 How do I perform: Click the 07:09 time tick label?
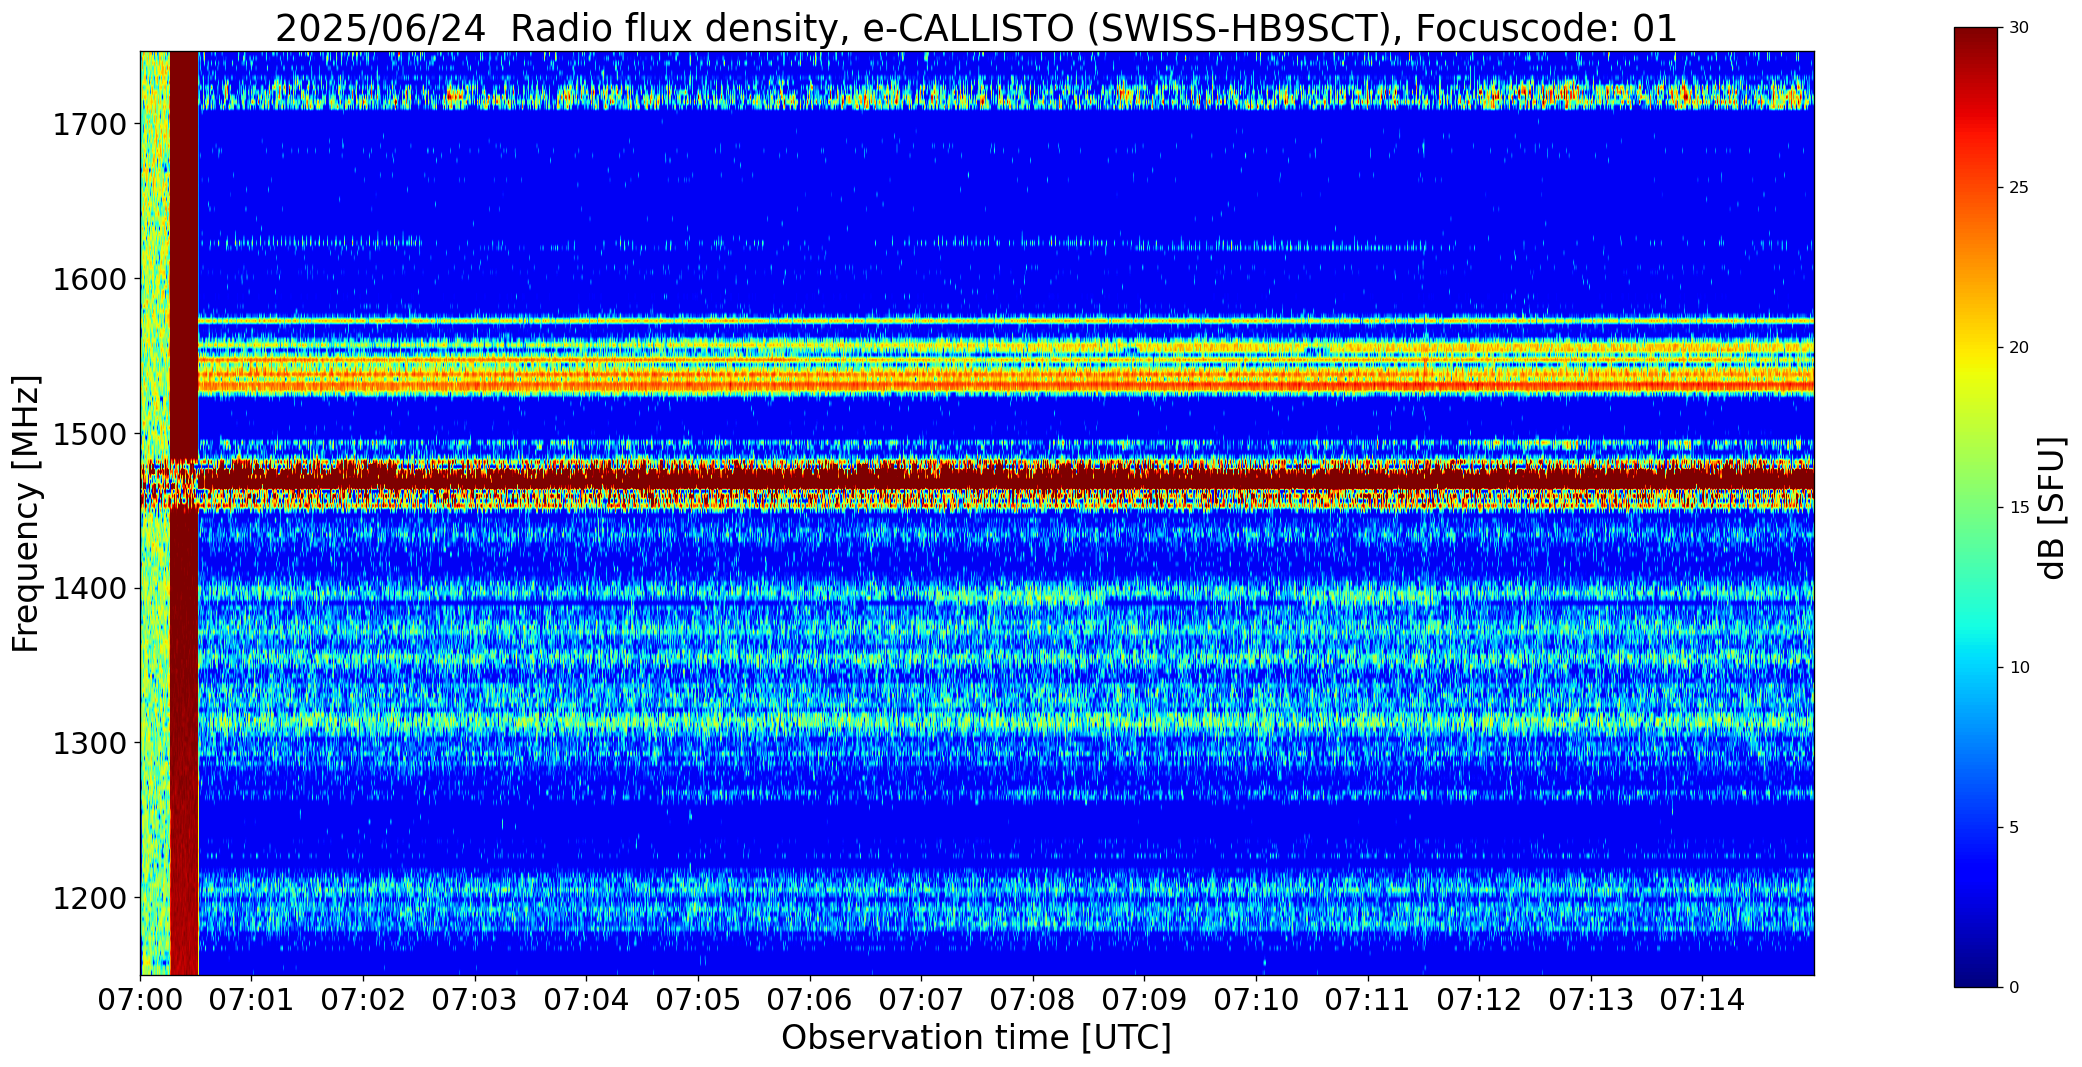pos(1144,1000)
